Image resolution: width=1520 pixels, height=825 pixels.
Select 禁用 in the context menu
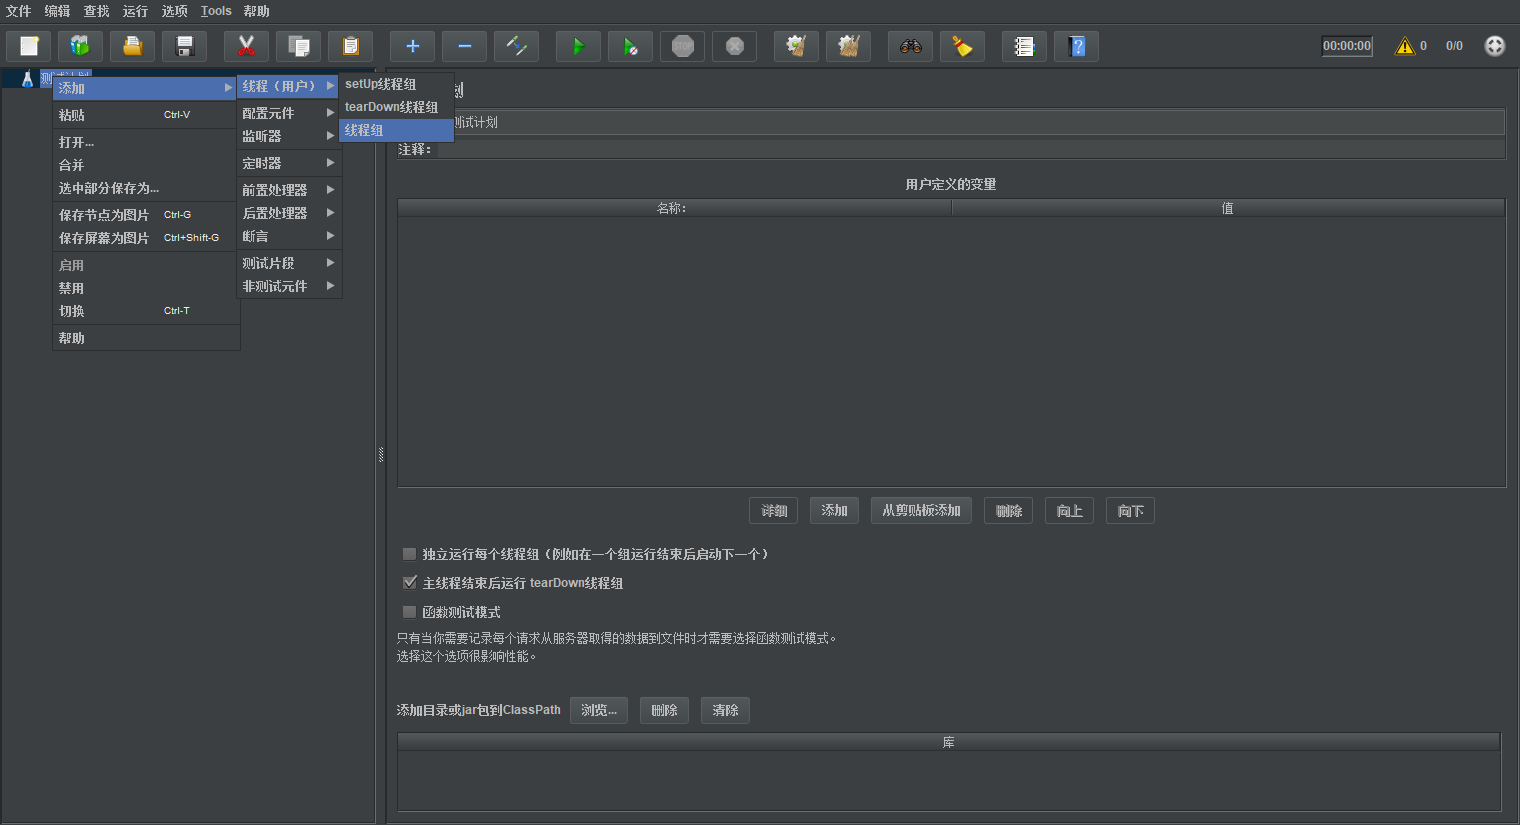click(x=146, y=288)
